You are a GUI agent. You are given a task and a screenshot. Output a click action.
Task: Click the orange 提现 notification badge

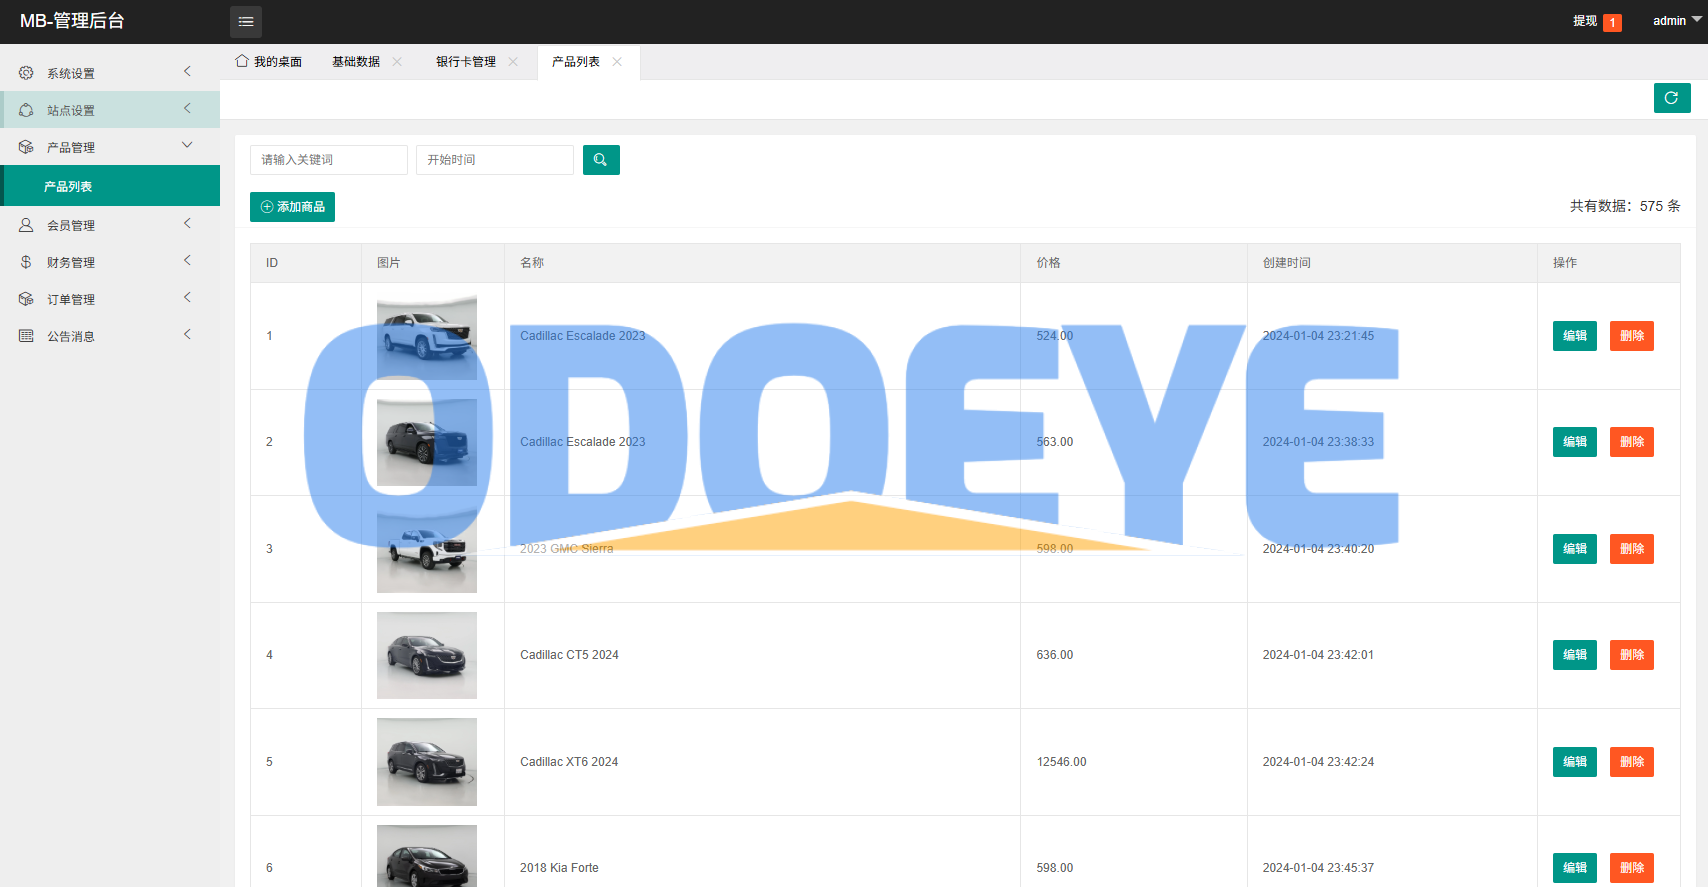tap(1612, 22)
